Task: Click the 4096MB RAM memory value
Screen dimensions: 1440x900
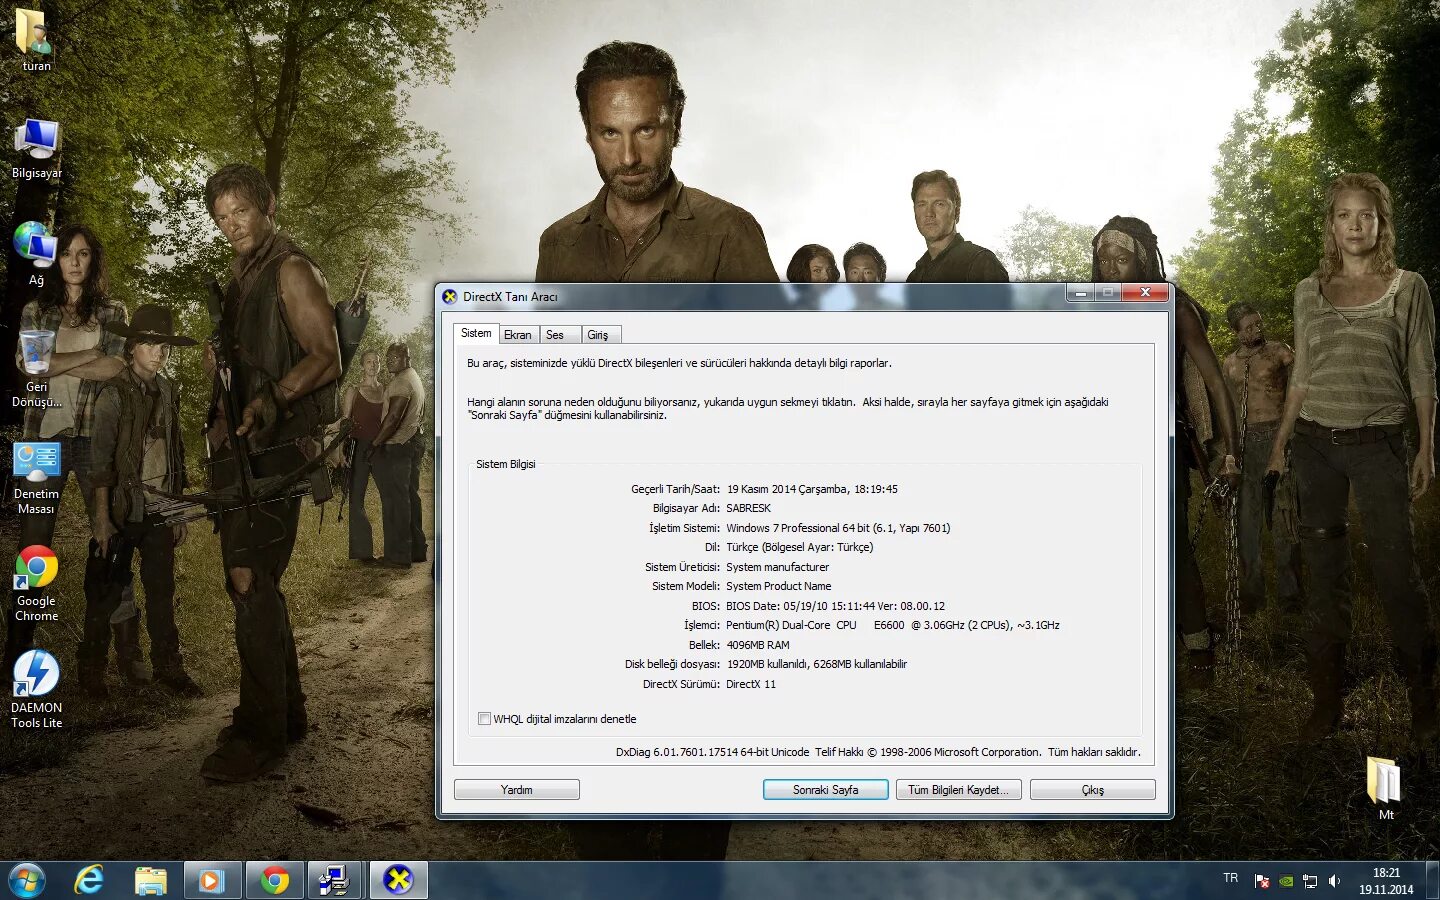Action: click(758, 645)
